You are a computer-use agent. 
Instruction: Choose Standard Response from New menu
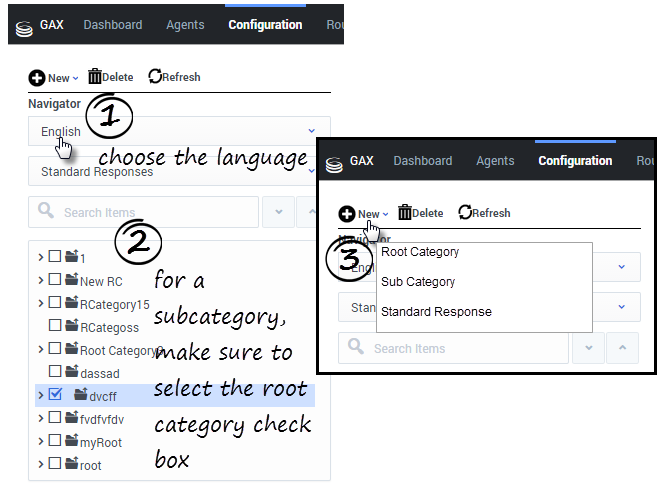click(436, 312)
